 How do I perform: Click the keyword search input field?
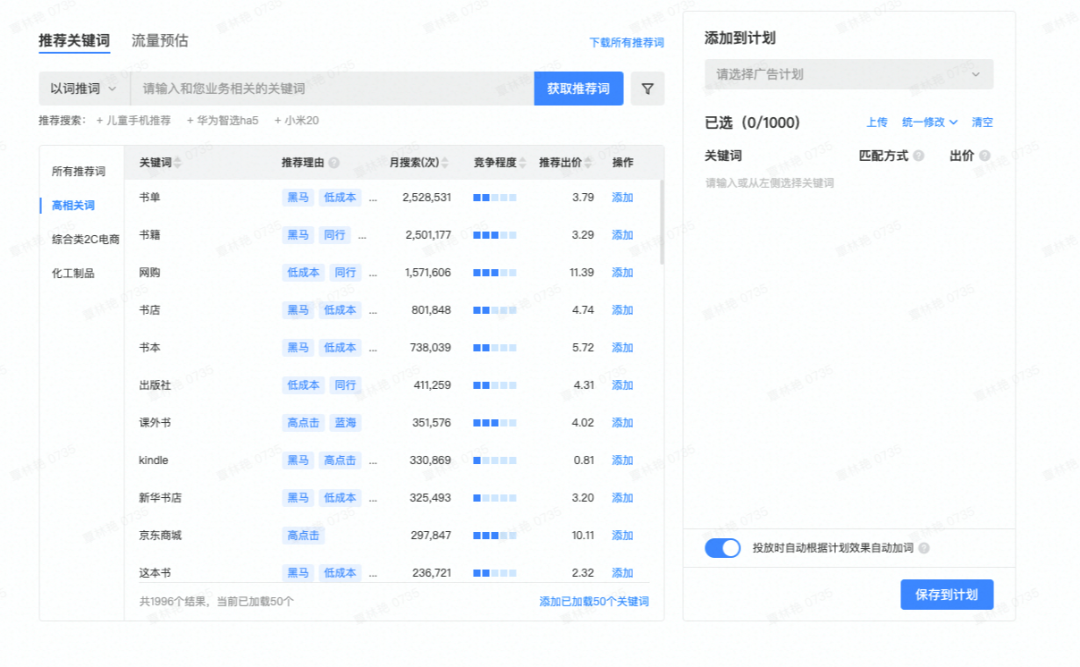[x=332, y=89]
